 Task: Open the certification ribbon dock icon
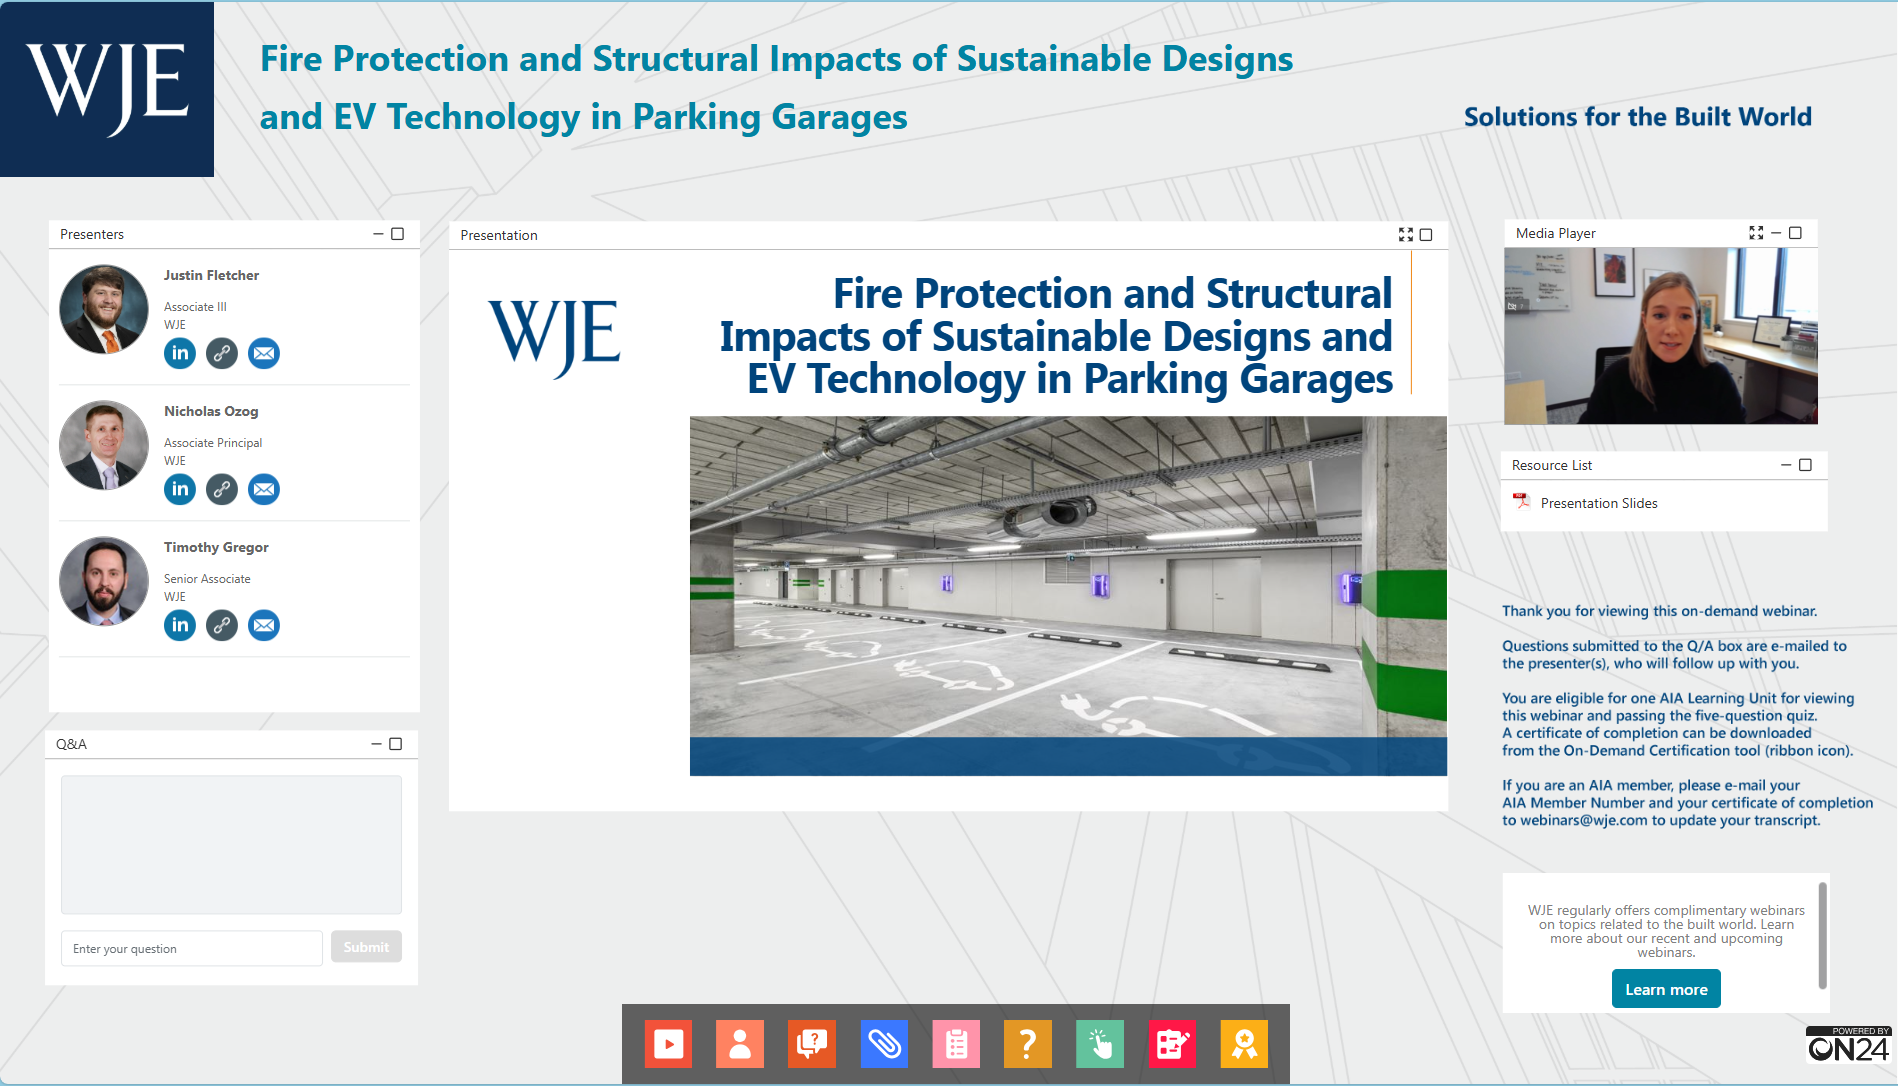pyautogui.click(x=1244, y=1044)
